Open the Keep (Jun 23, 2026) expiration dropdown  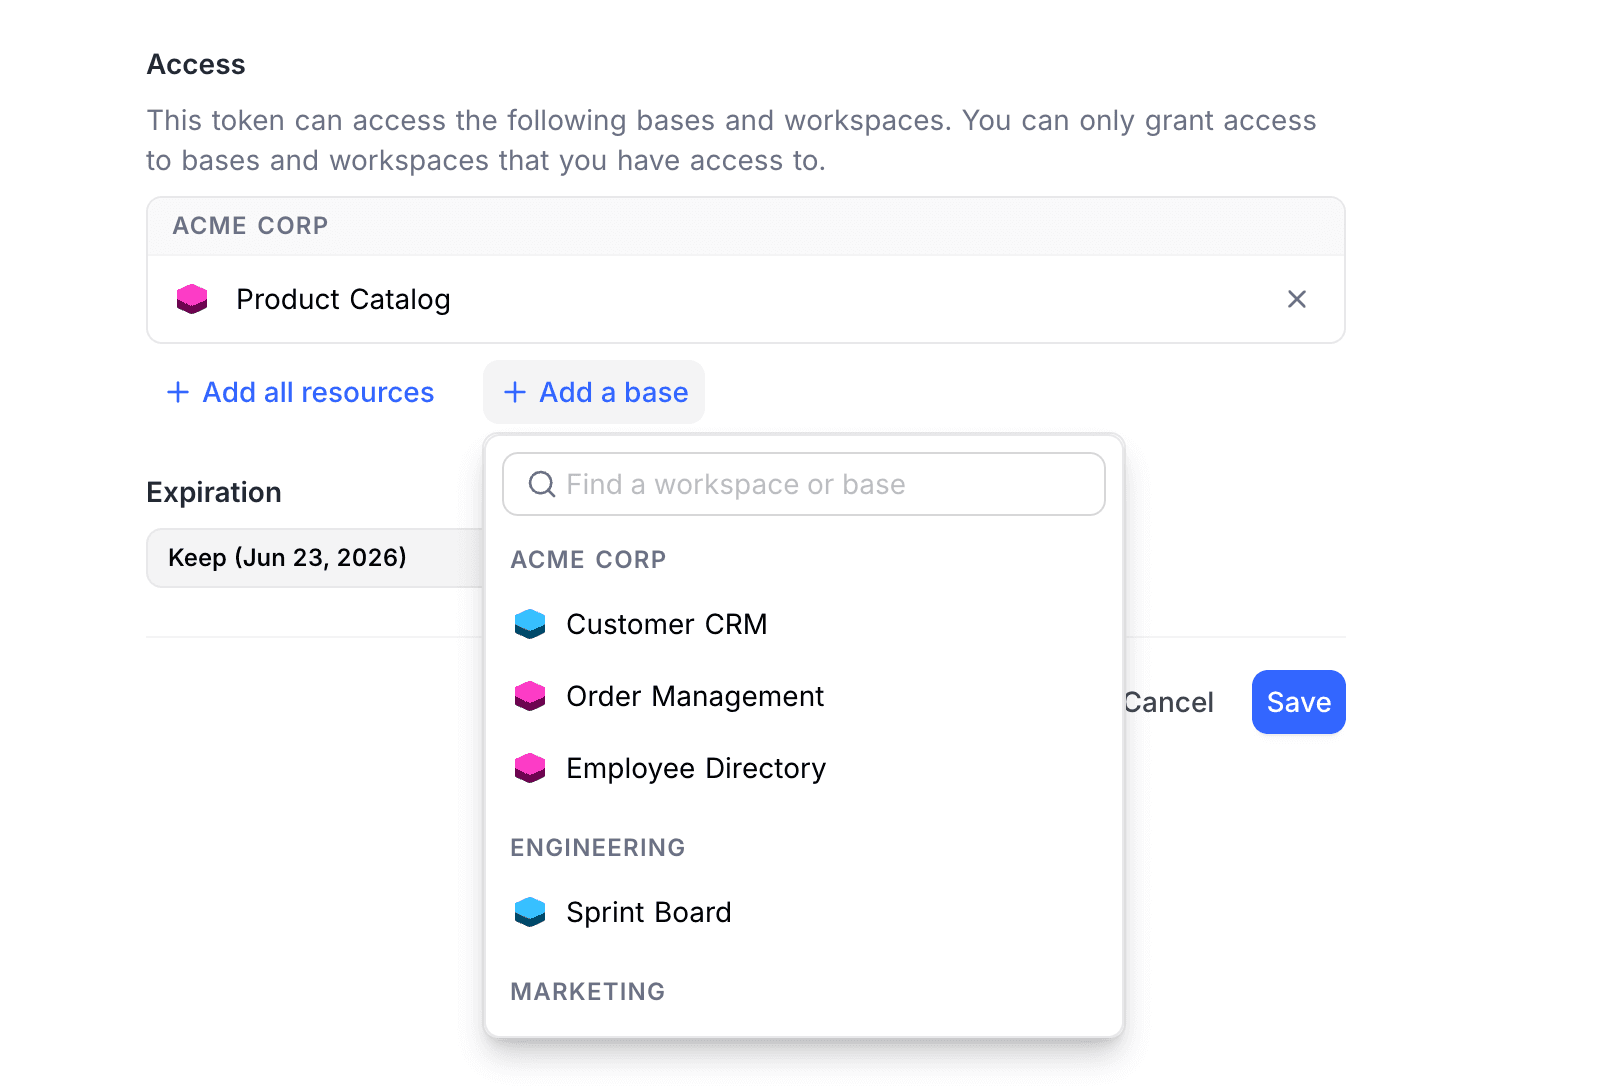pos(287,557)
